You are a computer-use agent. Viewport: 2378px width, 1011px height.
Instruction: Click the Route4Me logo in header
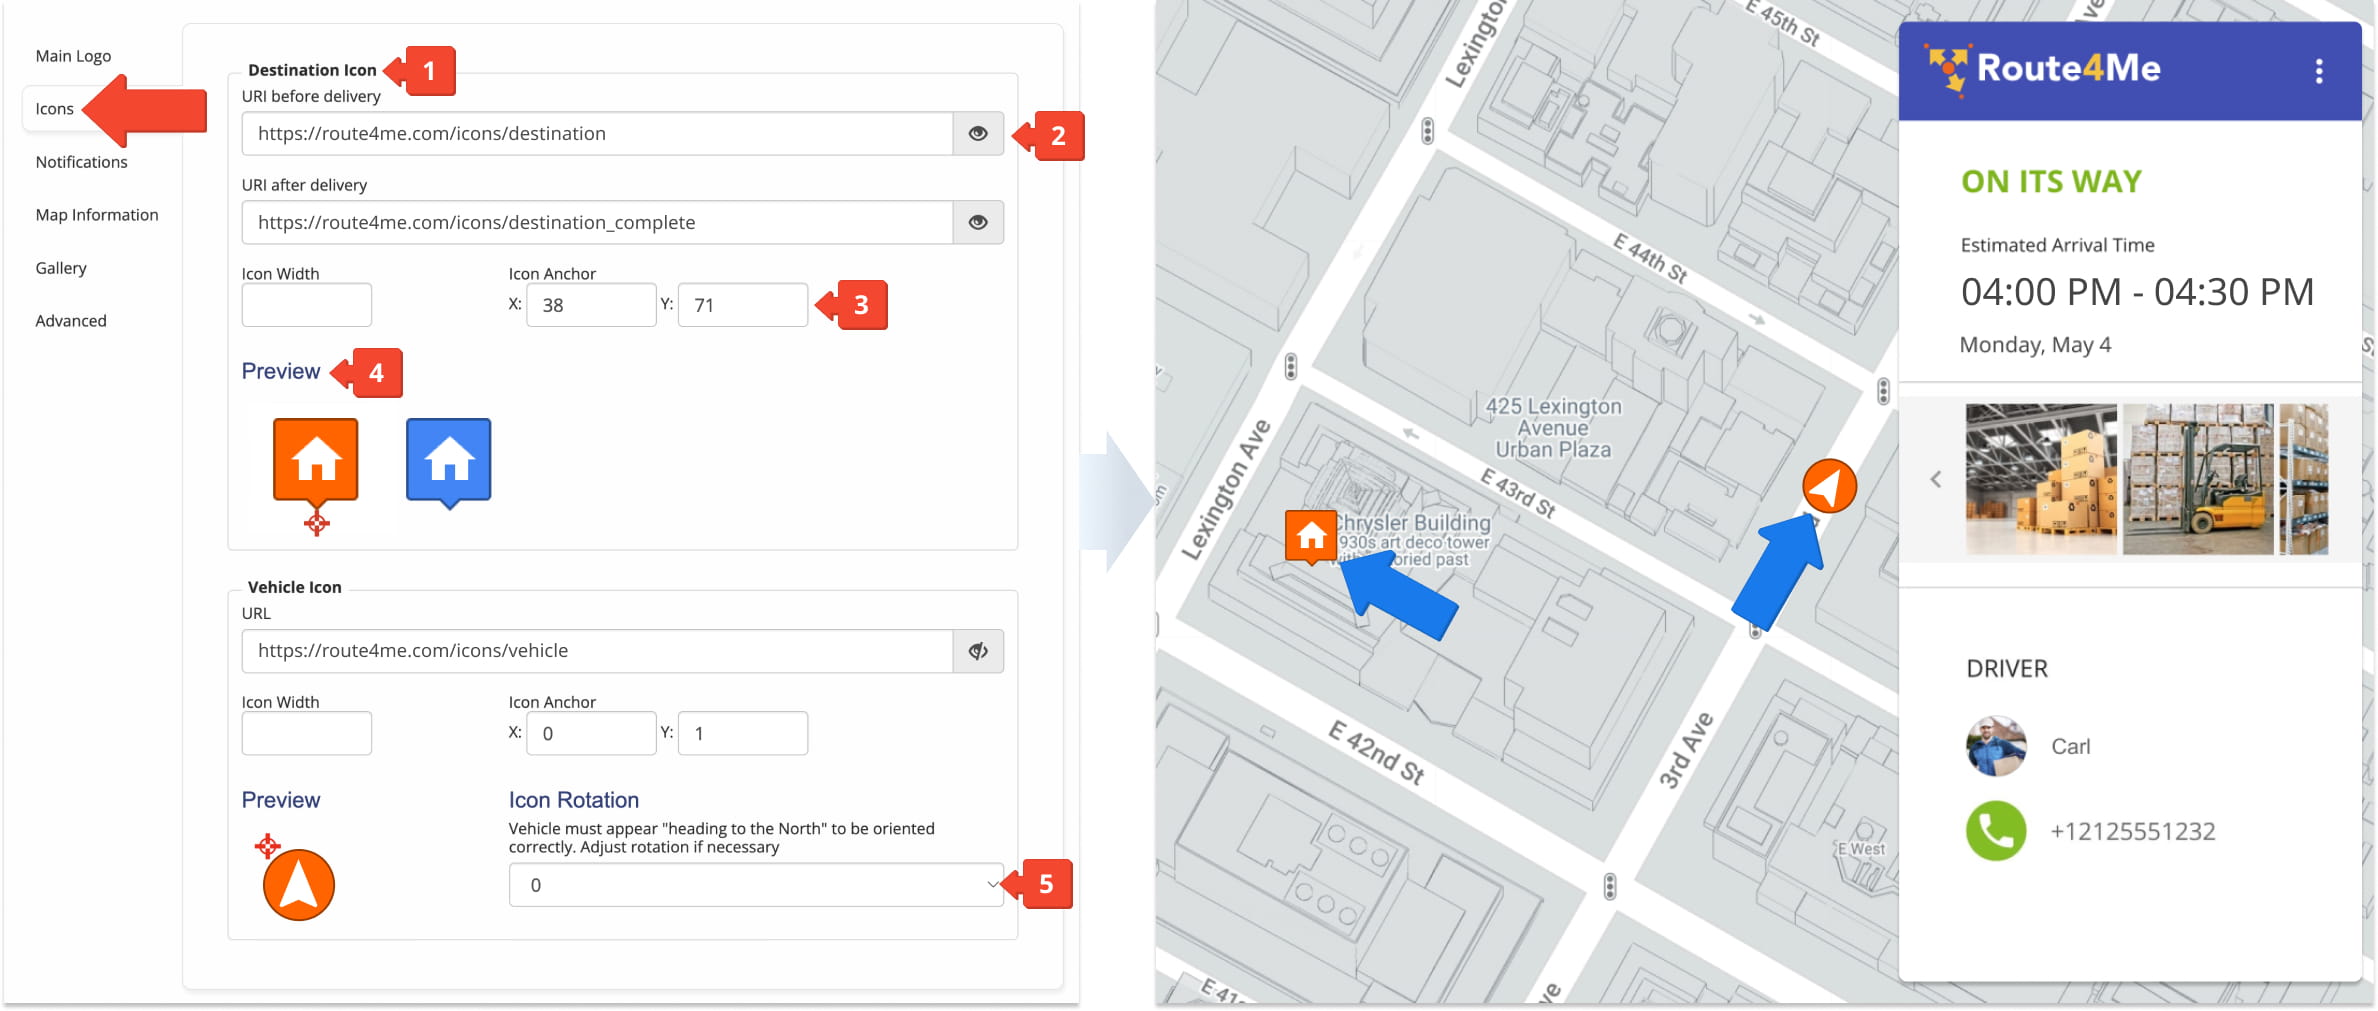point(2044,69)
